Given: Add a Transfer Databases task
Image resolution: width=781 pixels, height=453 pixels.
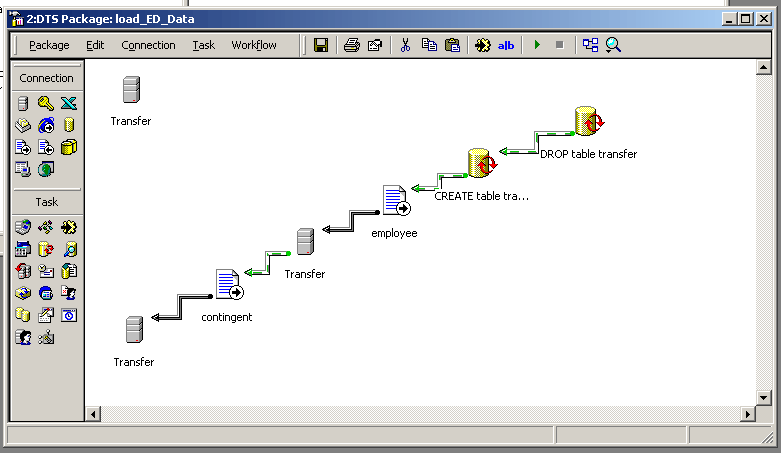Looking at the screenshot, I should [x=23, y=315].
